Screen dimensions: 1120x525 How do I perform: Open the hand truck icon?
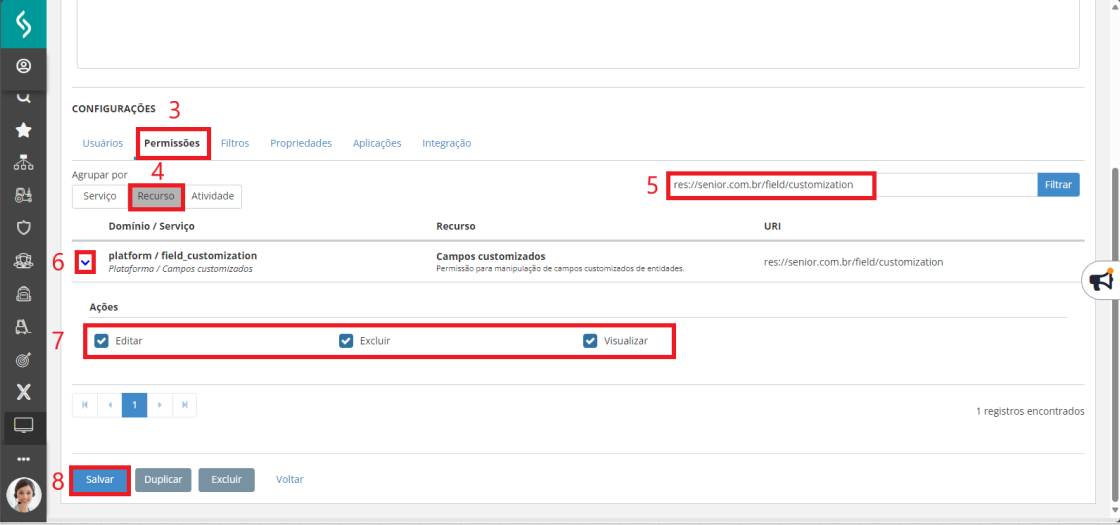pyautogui.click(x=24, y=326)
